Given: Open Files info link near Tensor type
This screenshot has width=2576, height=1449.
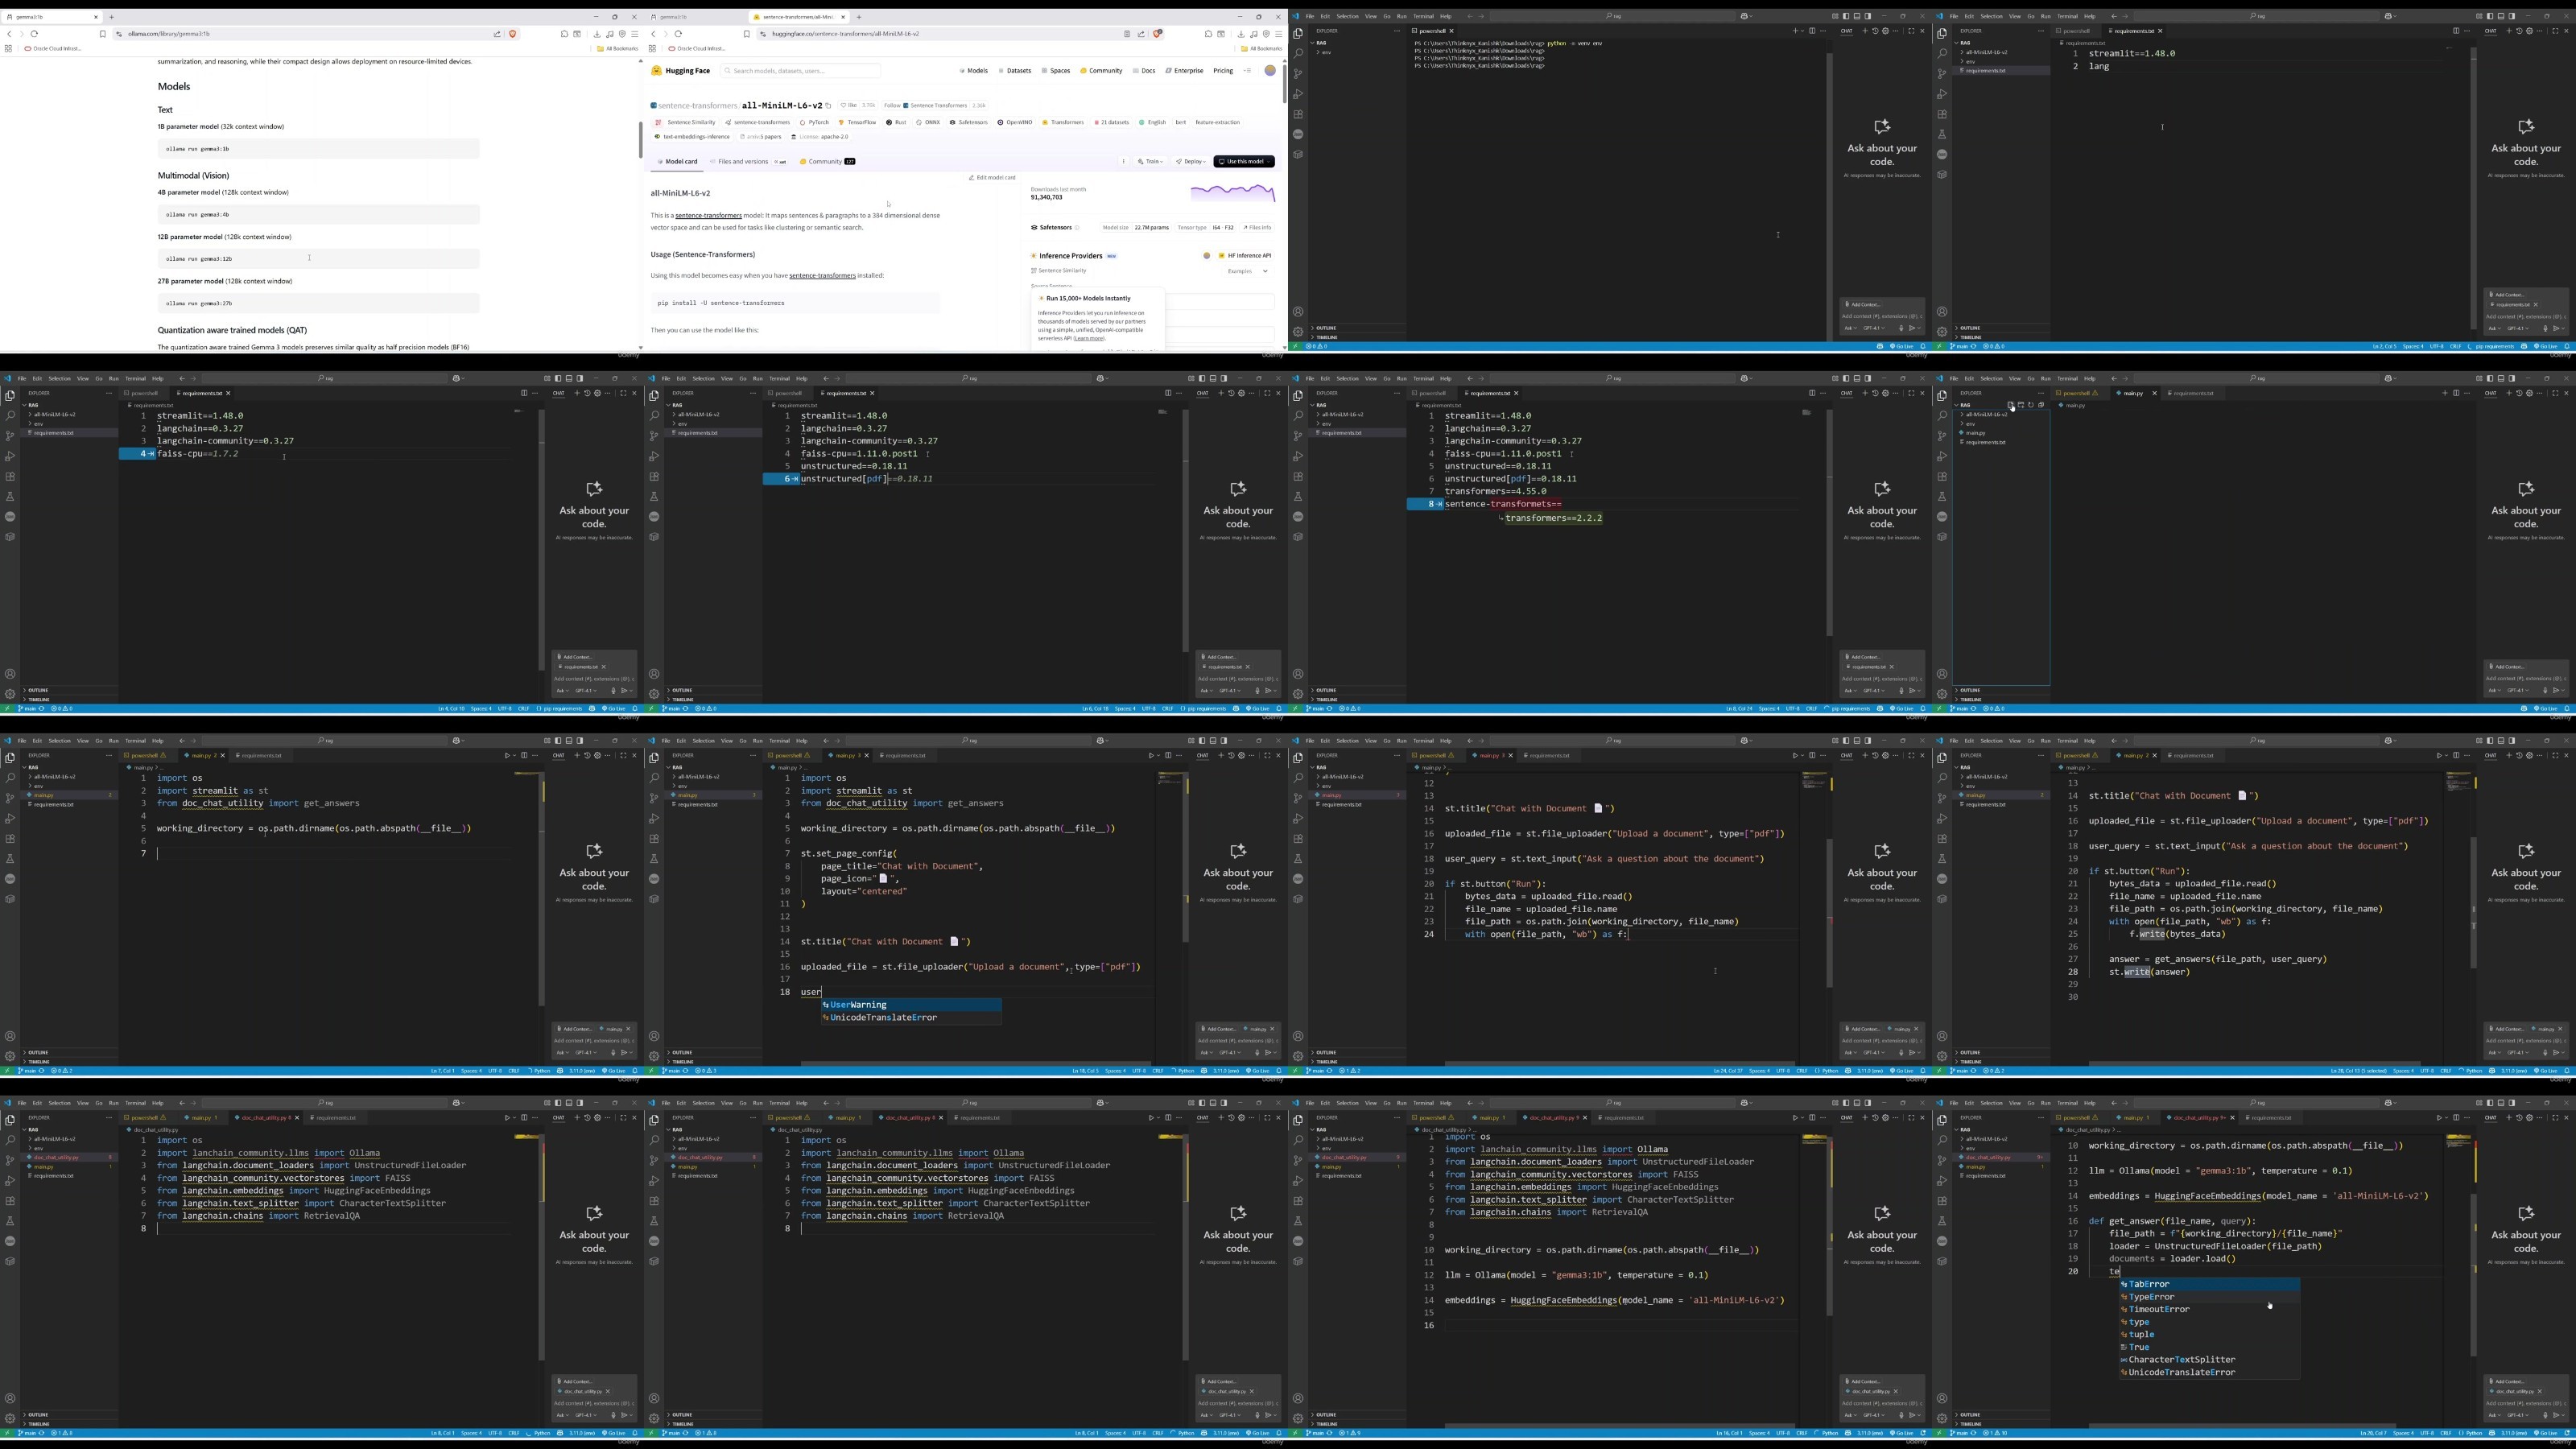Looking at the screenshot, I should point(1257,228).
